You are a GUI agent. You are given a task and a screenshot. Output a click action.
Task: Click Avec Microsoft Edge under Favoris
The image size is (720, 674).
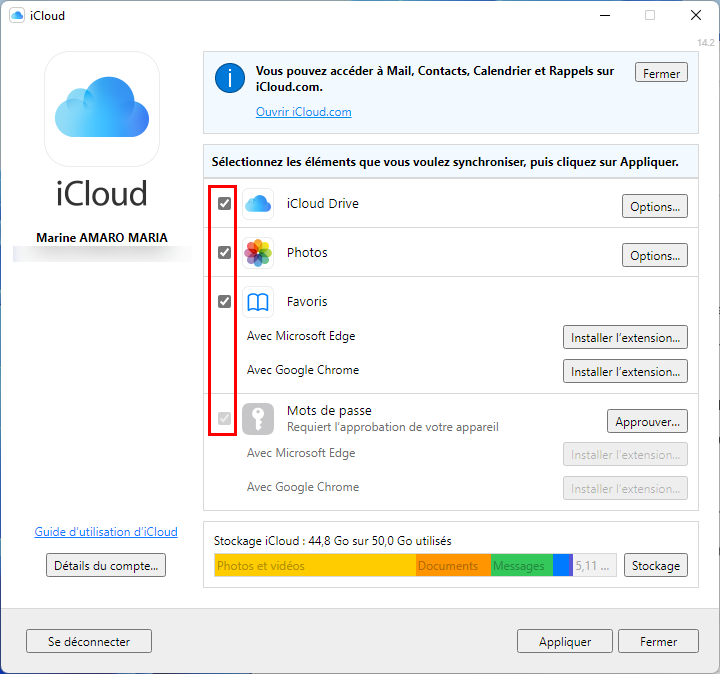pyautogui.click(x=301, y=336)
